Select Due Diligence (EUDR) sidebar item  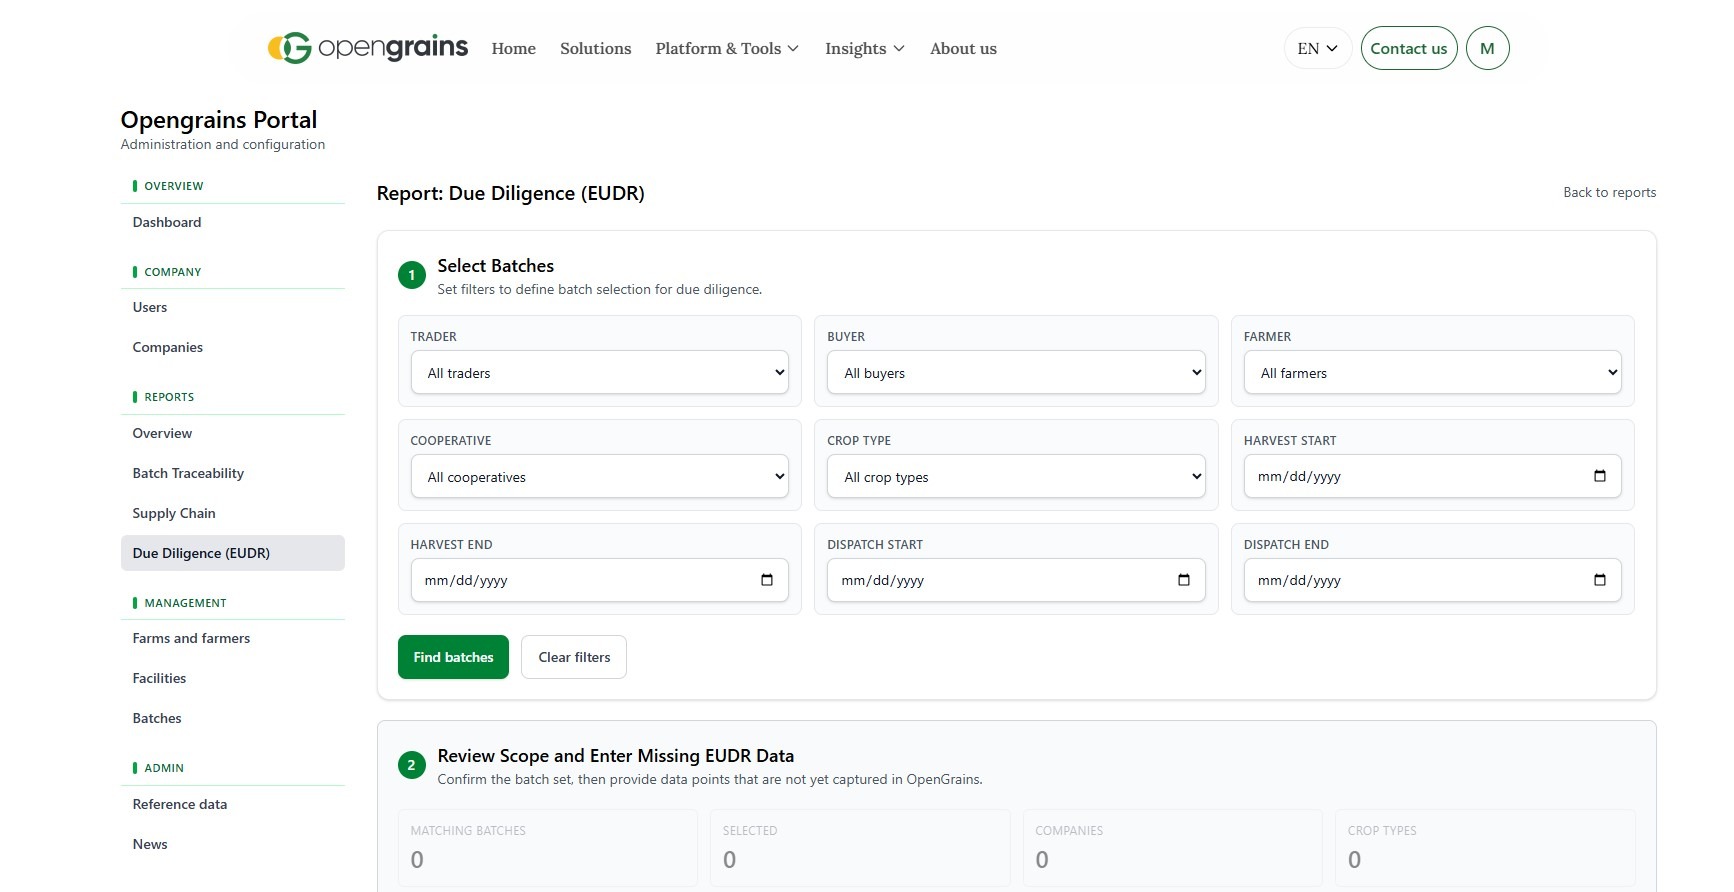232,553
